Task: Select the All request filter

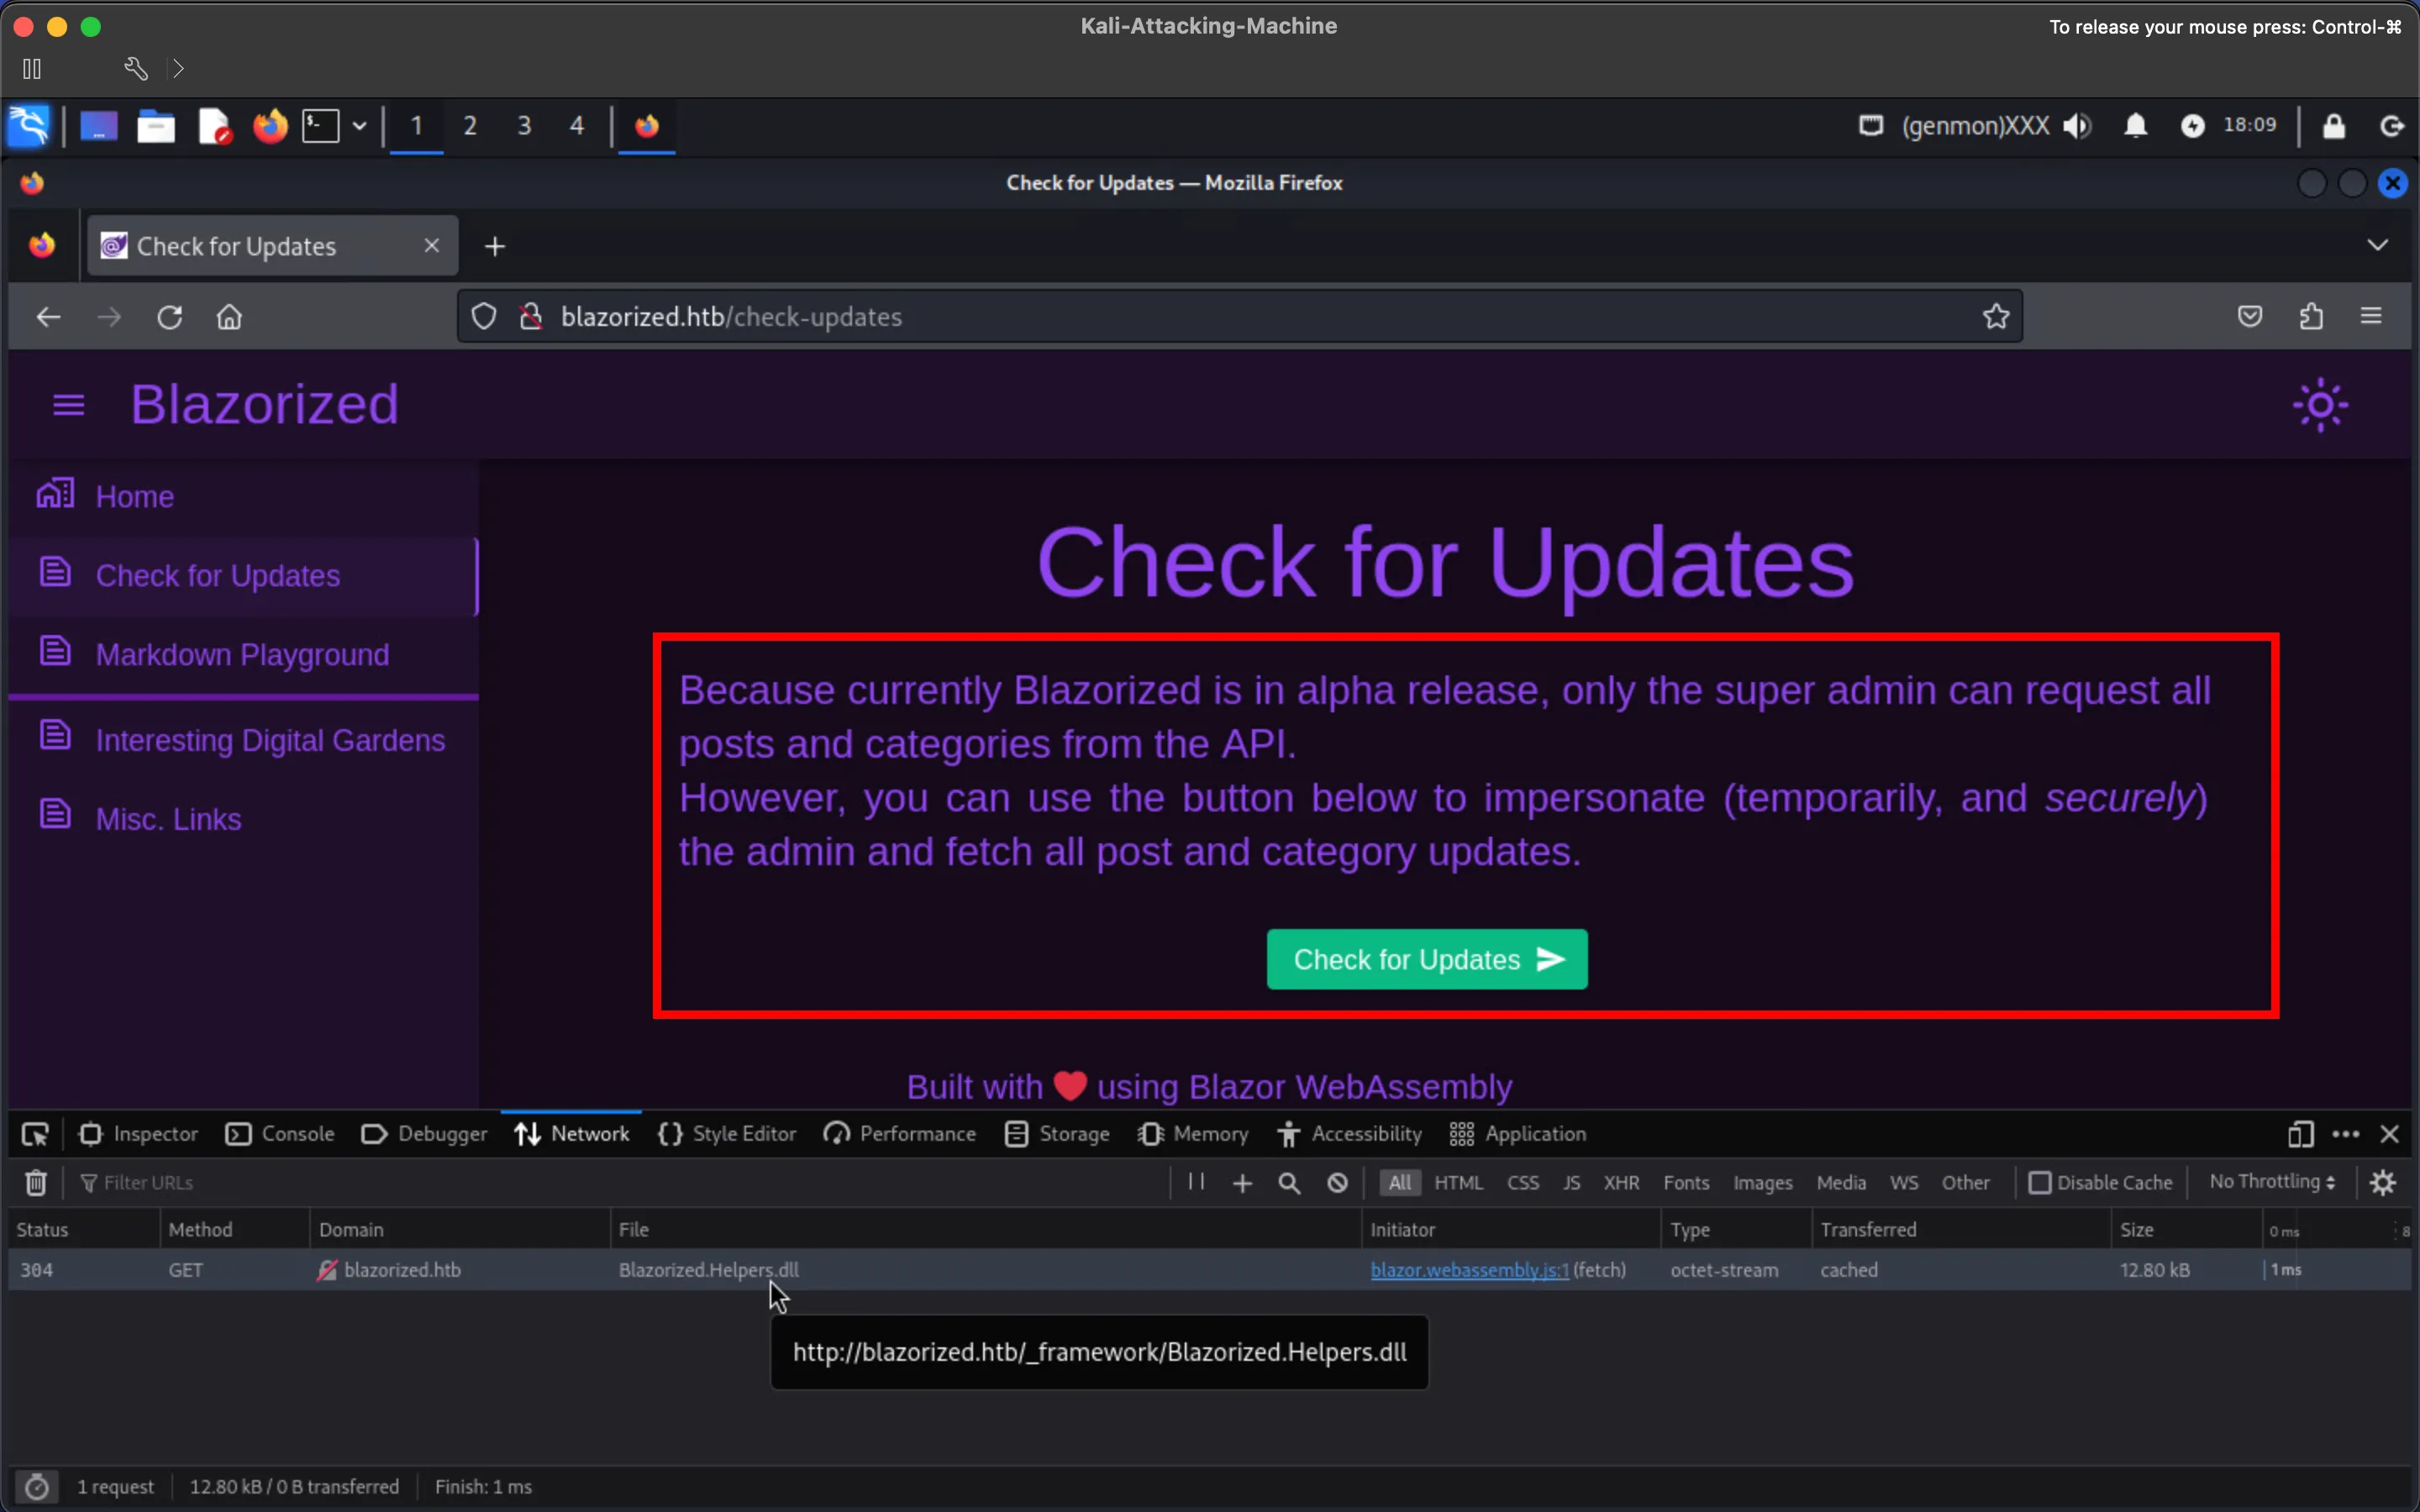Action: point(1400,1183)
